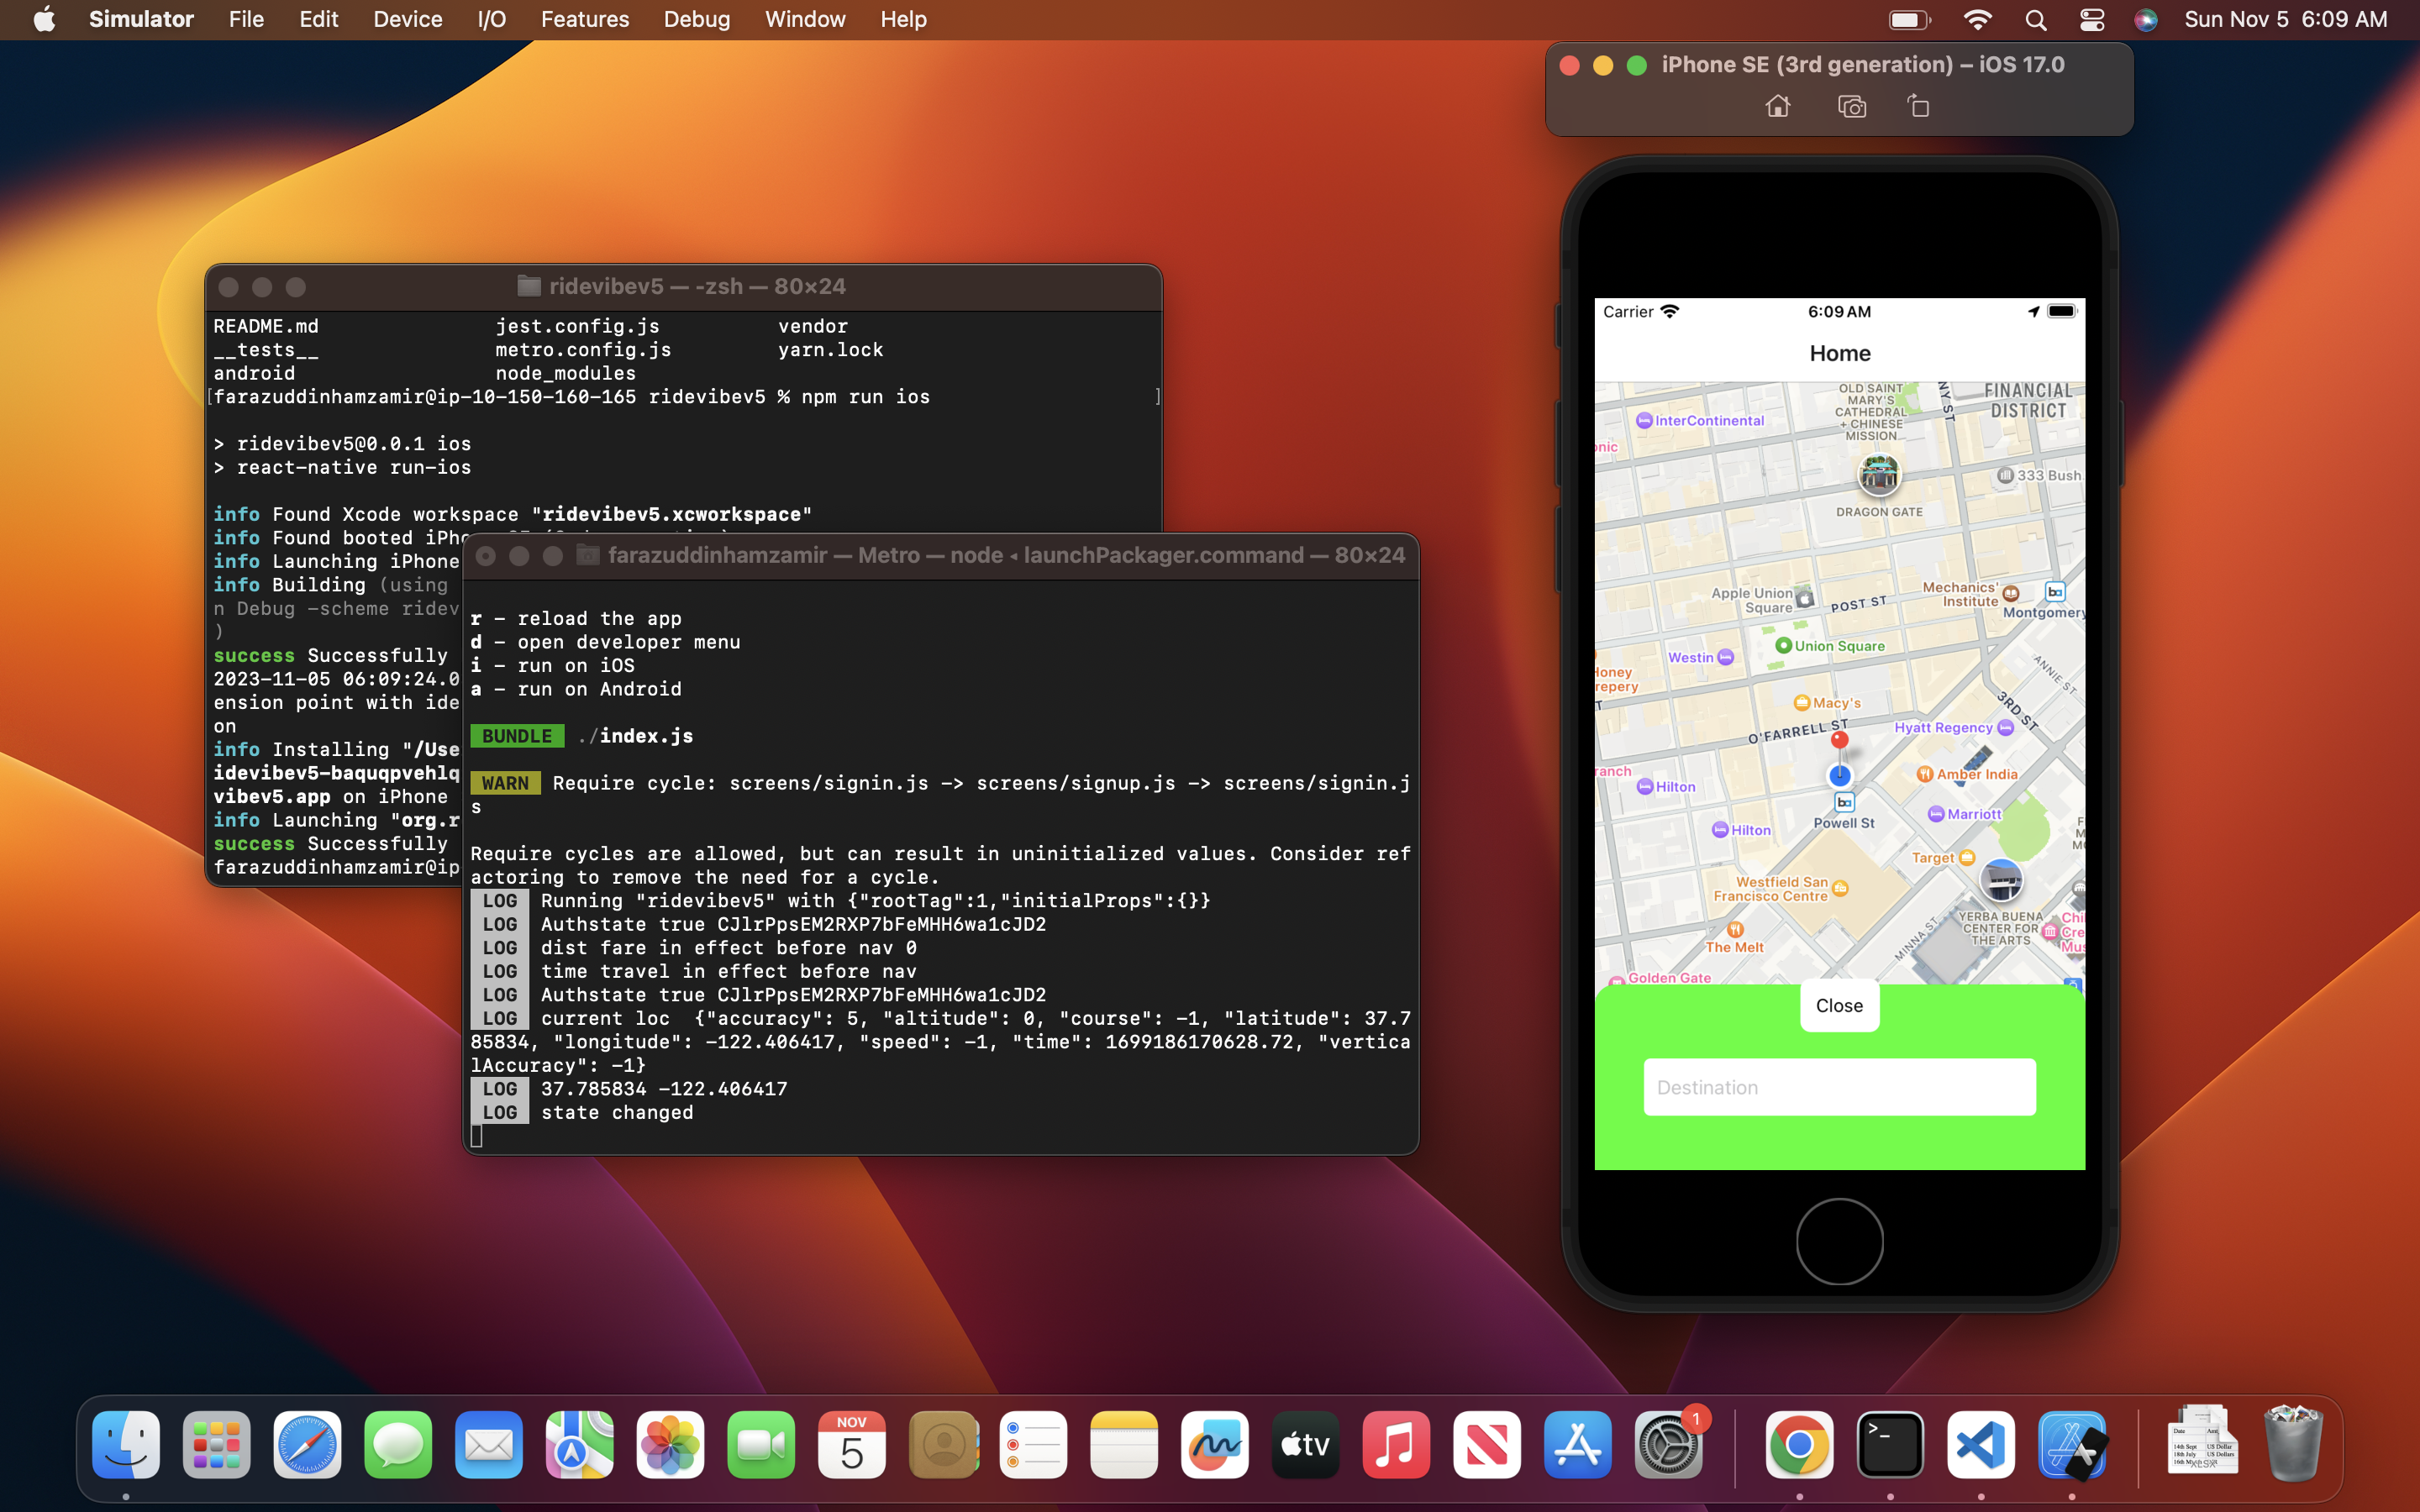Open Spotlight search in menu bar

[2035, 19]
